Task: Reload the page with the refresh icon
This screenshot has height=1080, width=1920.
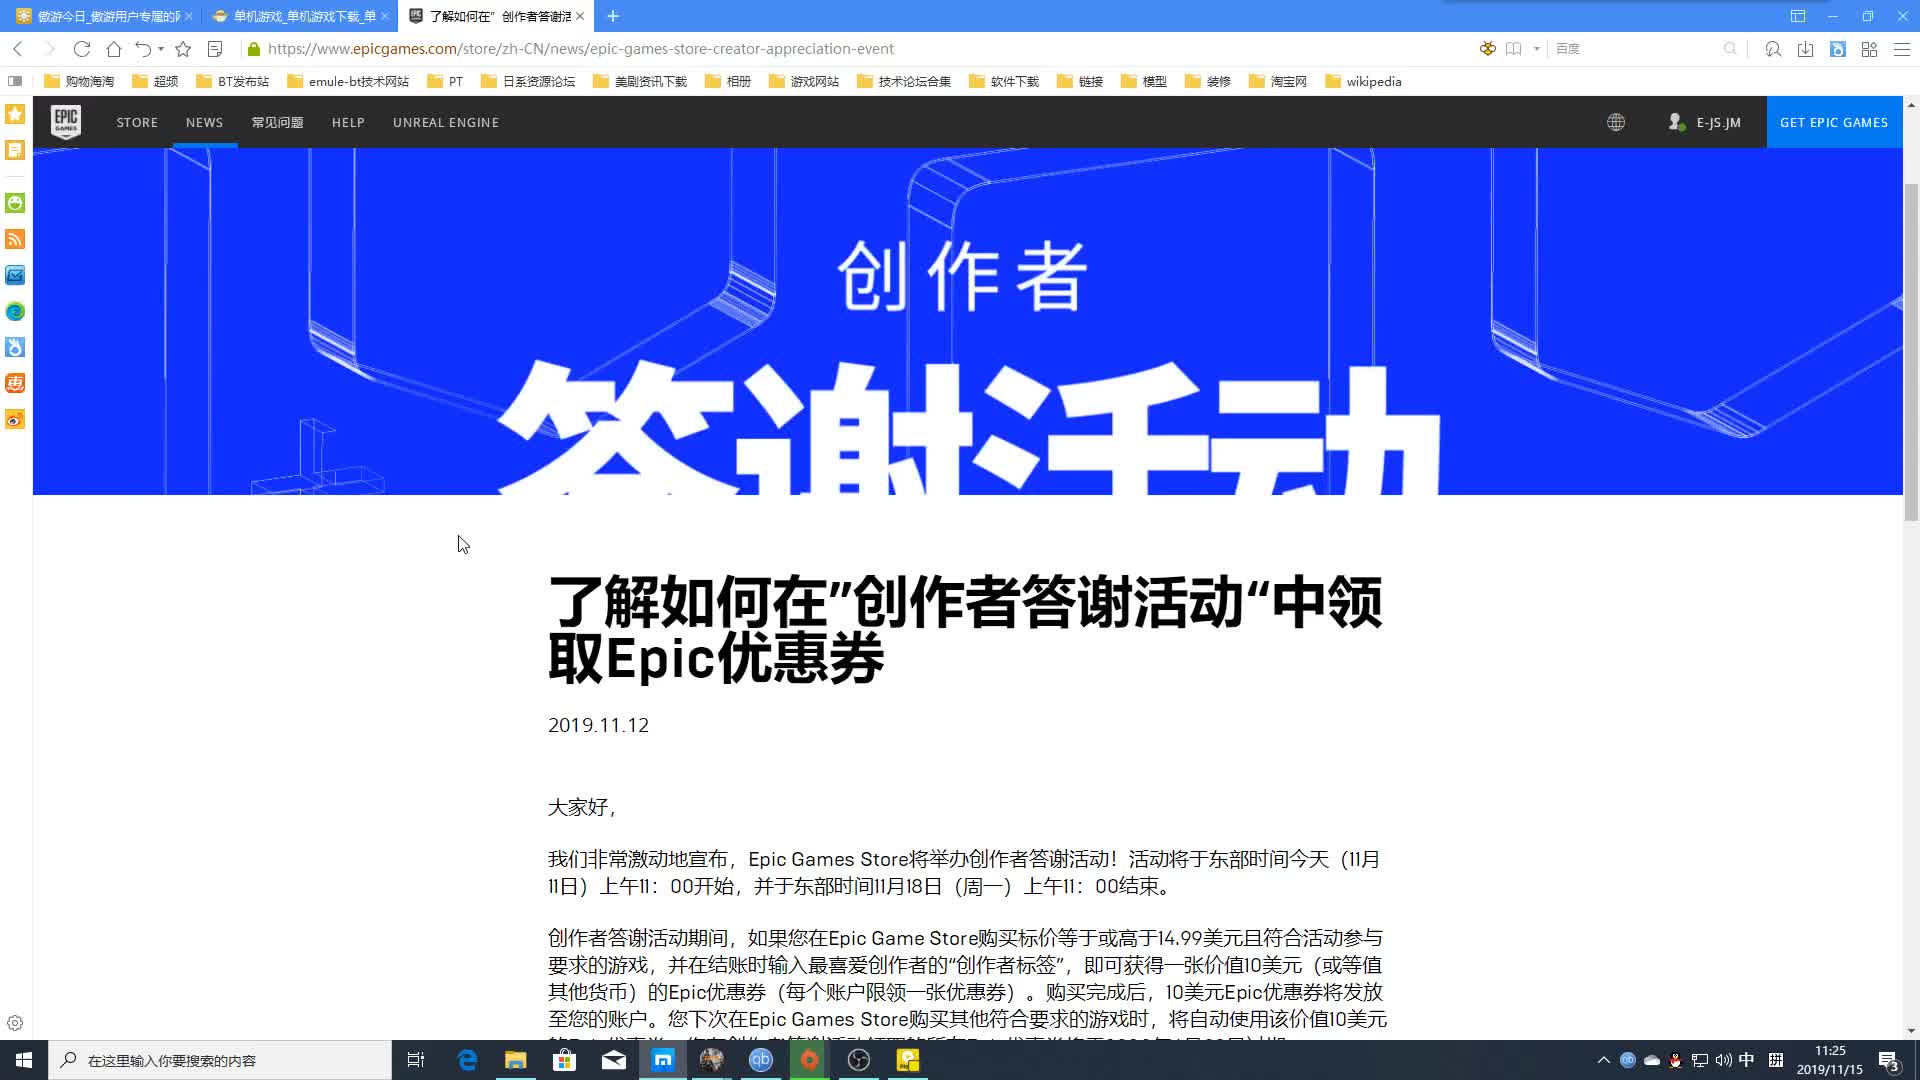Action: tap(82, 48)
